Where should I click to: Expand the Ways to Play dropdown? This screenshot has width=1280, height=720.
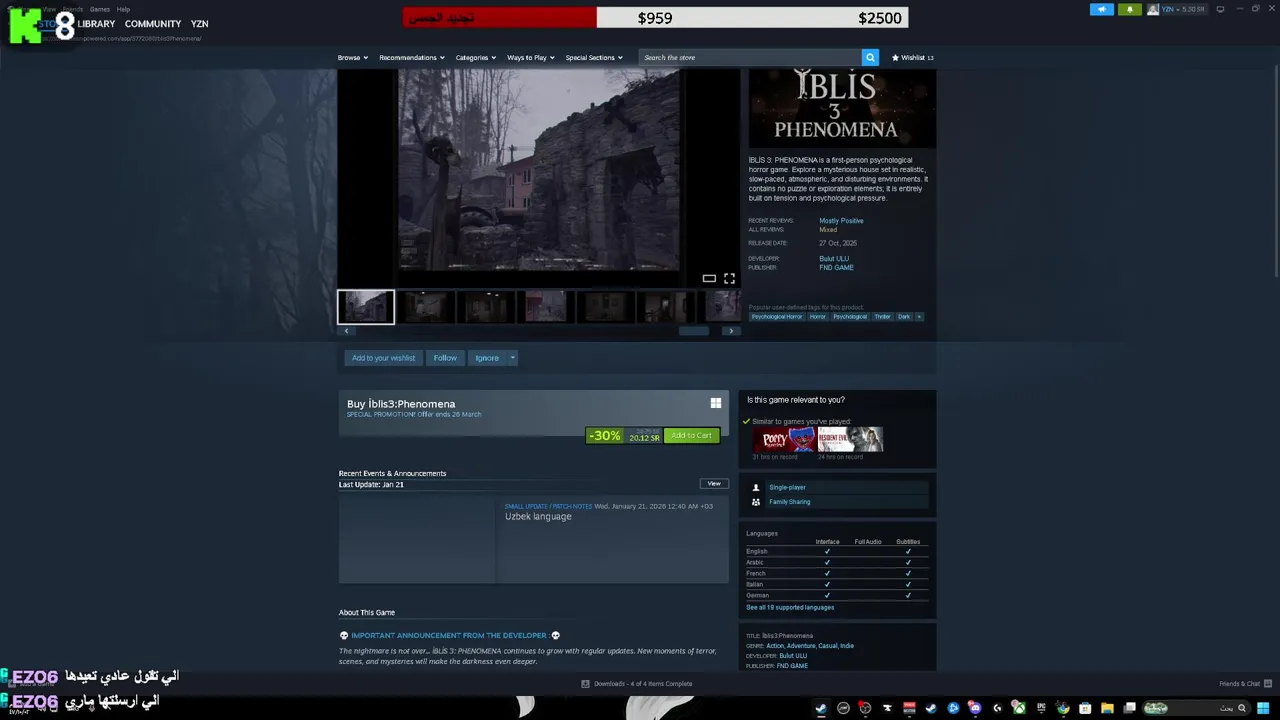[x=530, y=57]
